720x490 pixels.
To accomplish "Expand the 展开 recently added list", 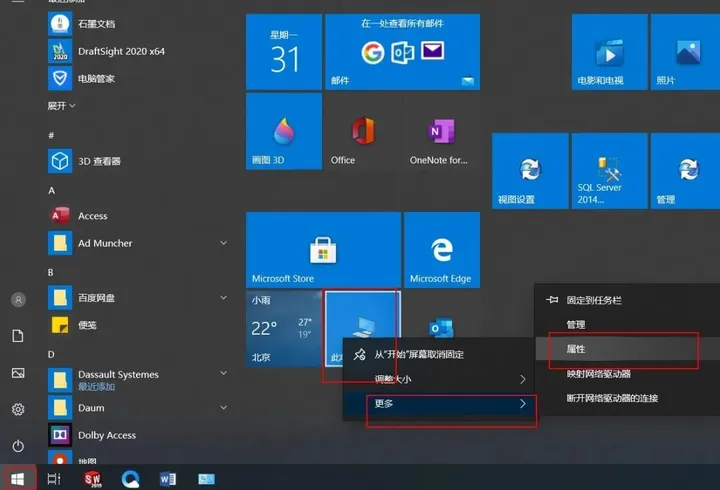I will [x=62, y=105].
